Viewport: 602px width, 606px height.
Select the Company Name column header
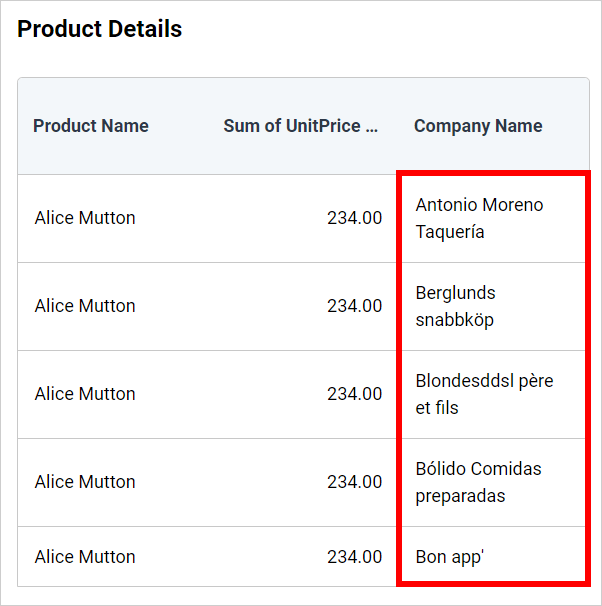[478, 126]
